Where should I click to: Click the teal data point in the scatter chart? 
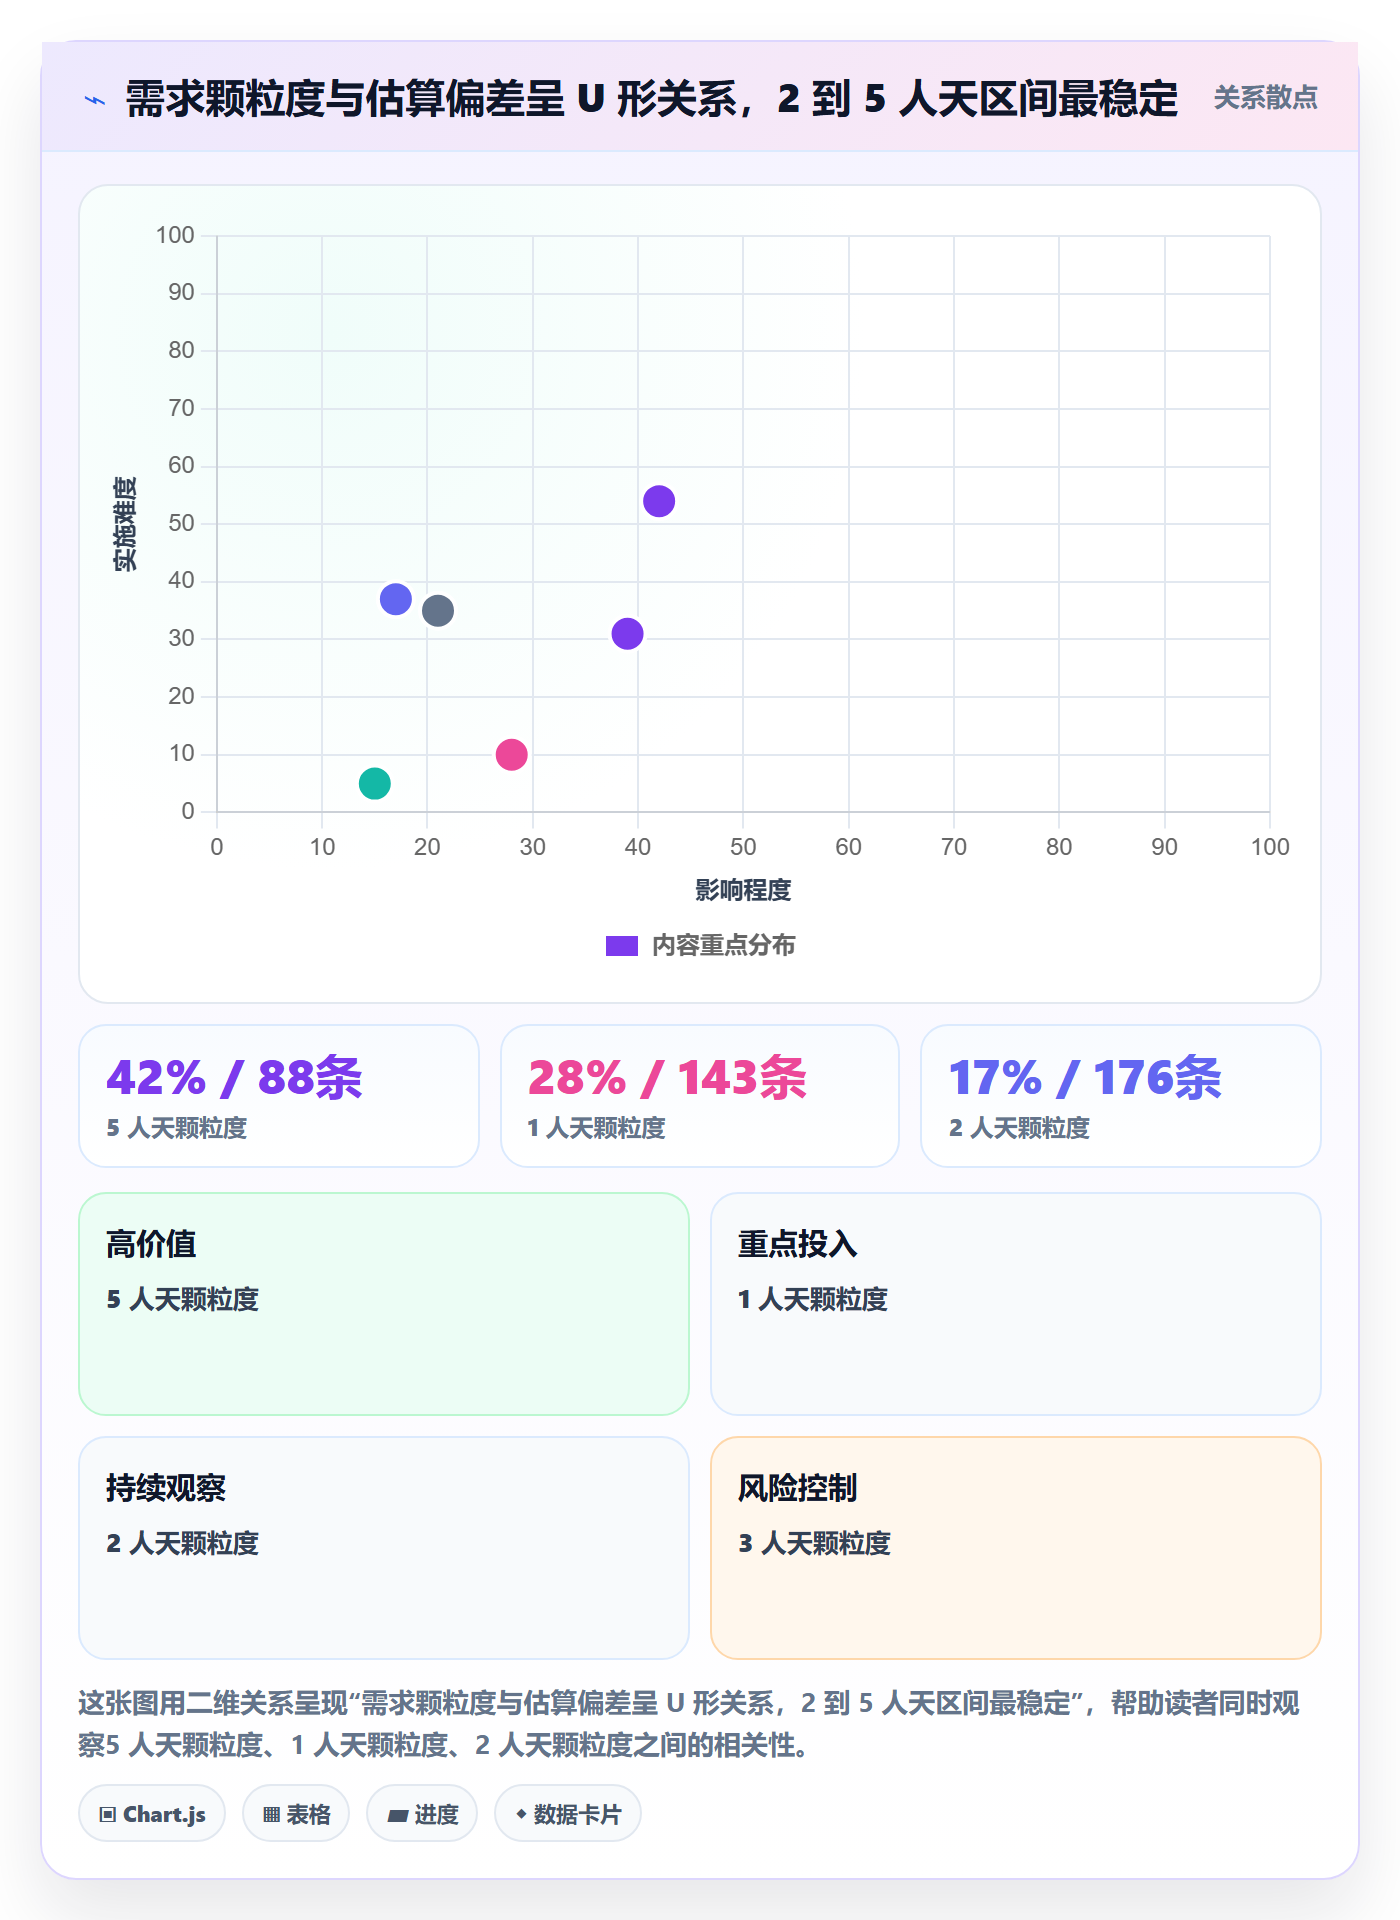point(374,783)
